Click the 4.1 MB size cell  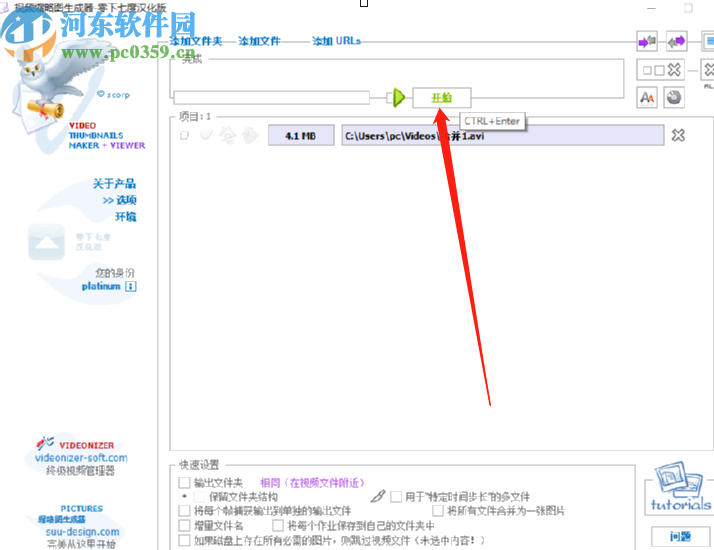301,135
